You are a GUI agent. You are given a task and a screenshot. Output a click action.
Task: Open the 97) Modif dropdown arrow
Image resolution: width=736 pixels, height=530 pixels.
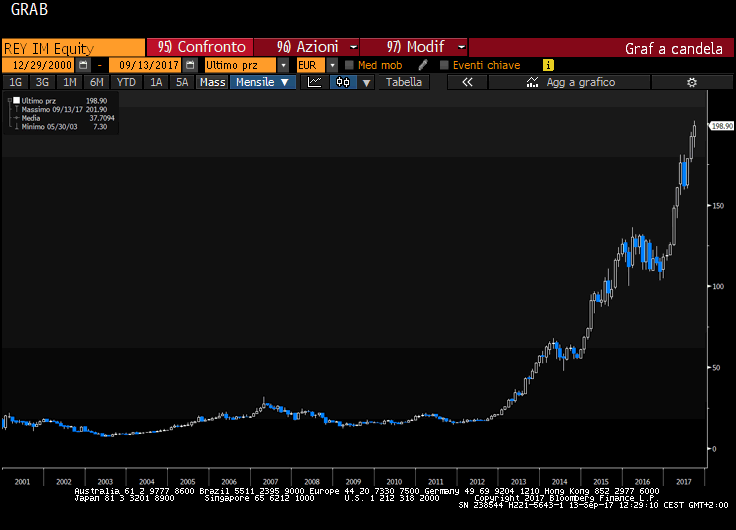point(461,47)
